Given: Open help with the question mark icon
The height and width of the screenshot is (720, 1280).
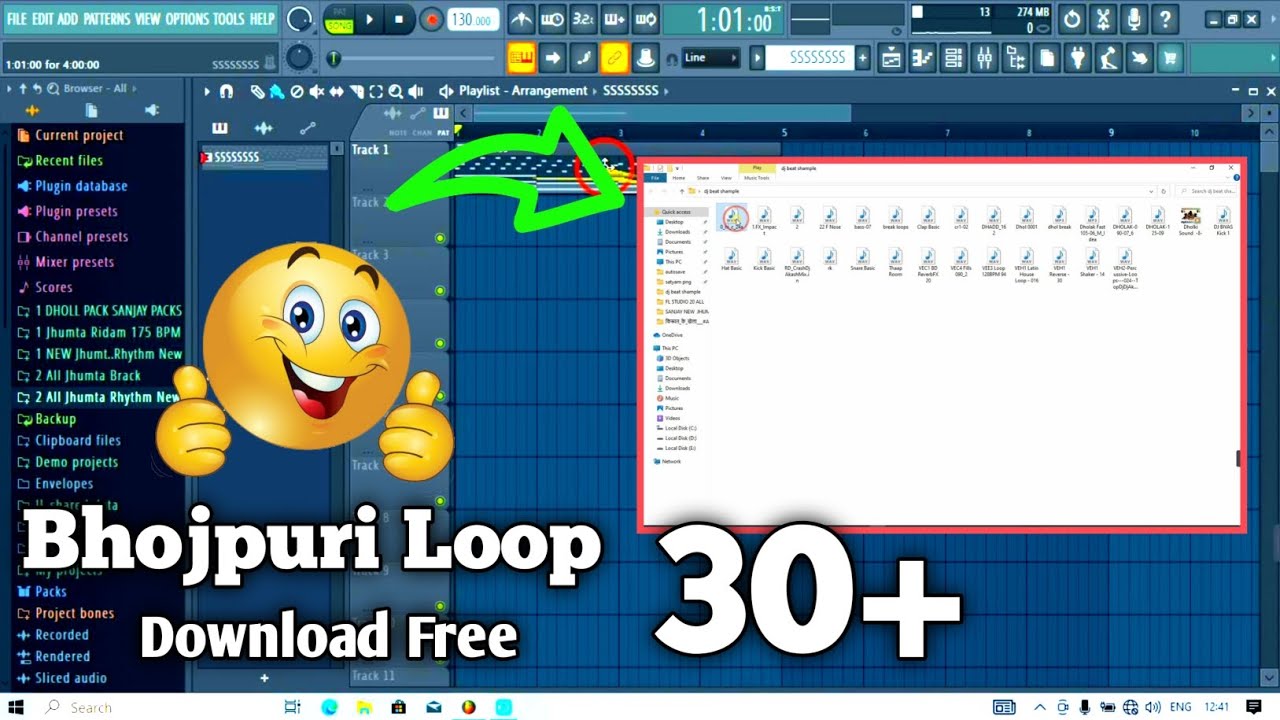Looking at the screenshot, I should tap(1163, 19).
